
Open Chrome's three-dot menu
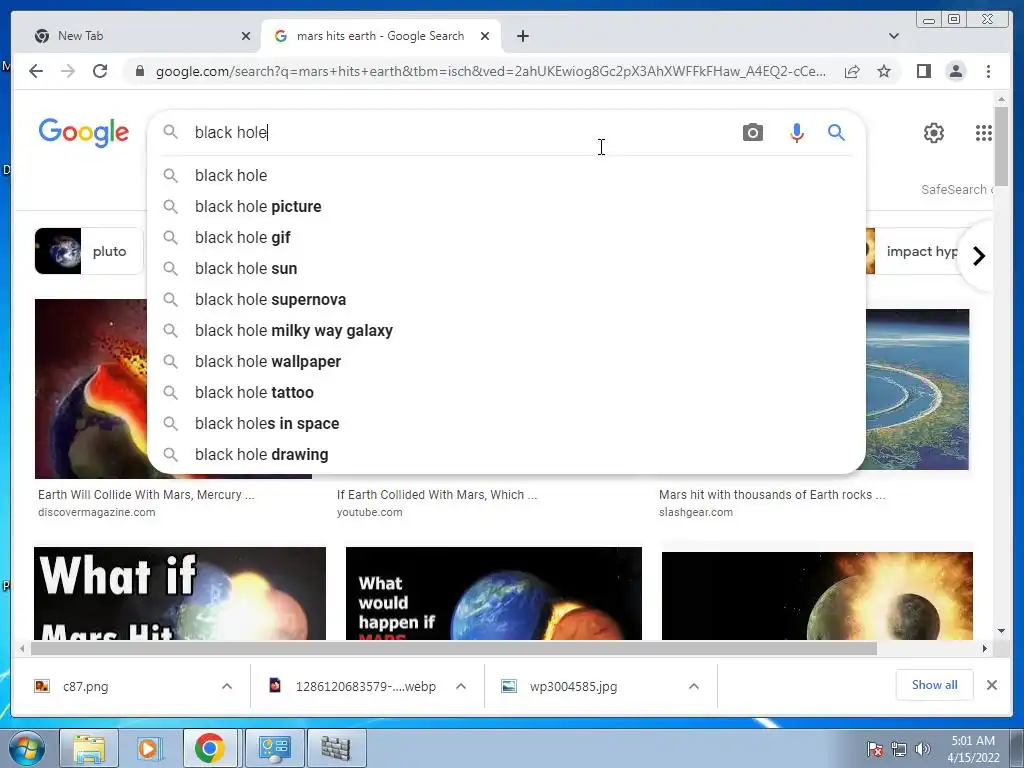pyautogui.click(x=988, y=71)
